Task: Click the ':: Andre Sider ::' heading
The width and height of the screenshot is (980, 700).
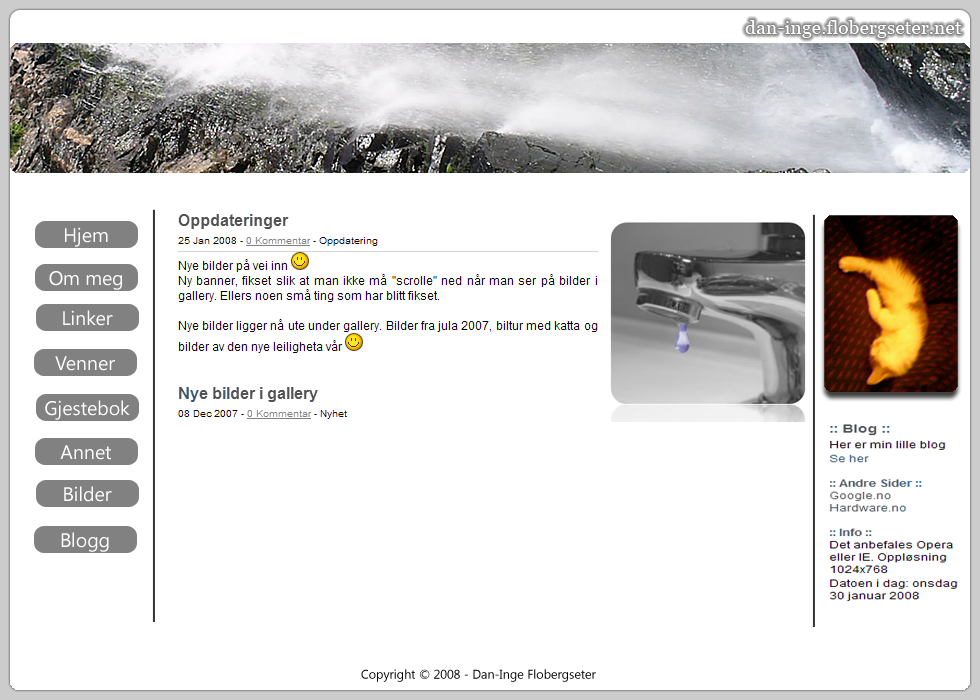Action: click(x=875, y=483)
